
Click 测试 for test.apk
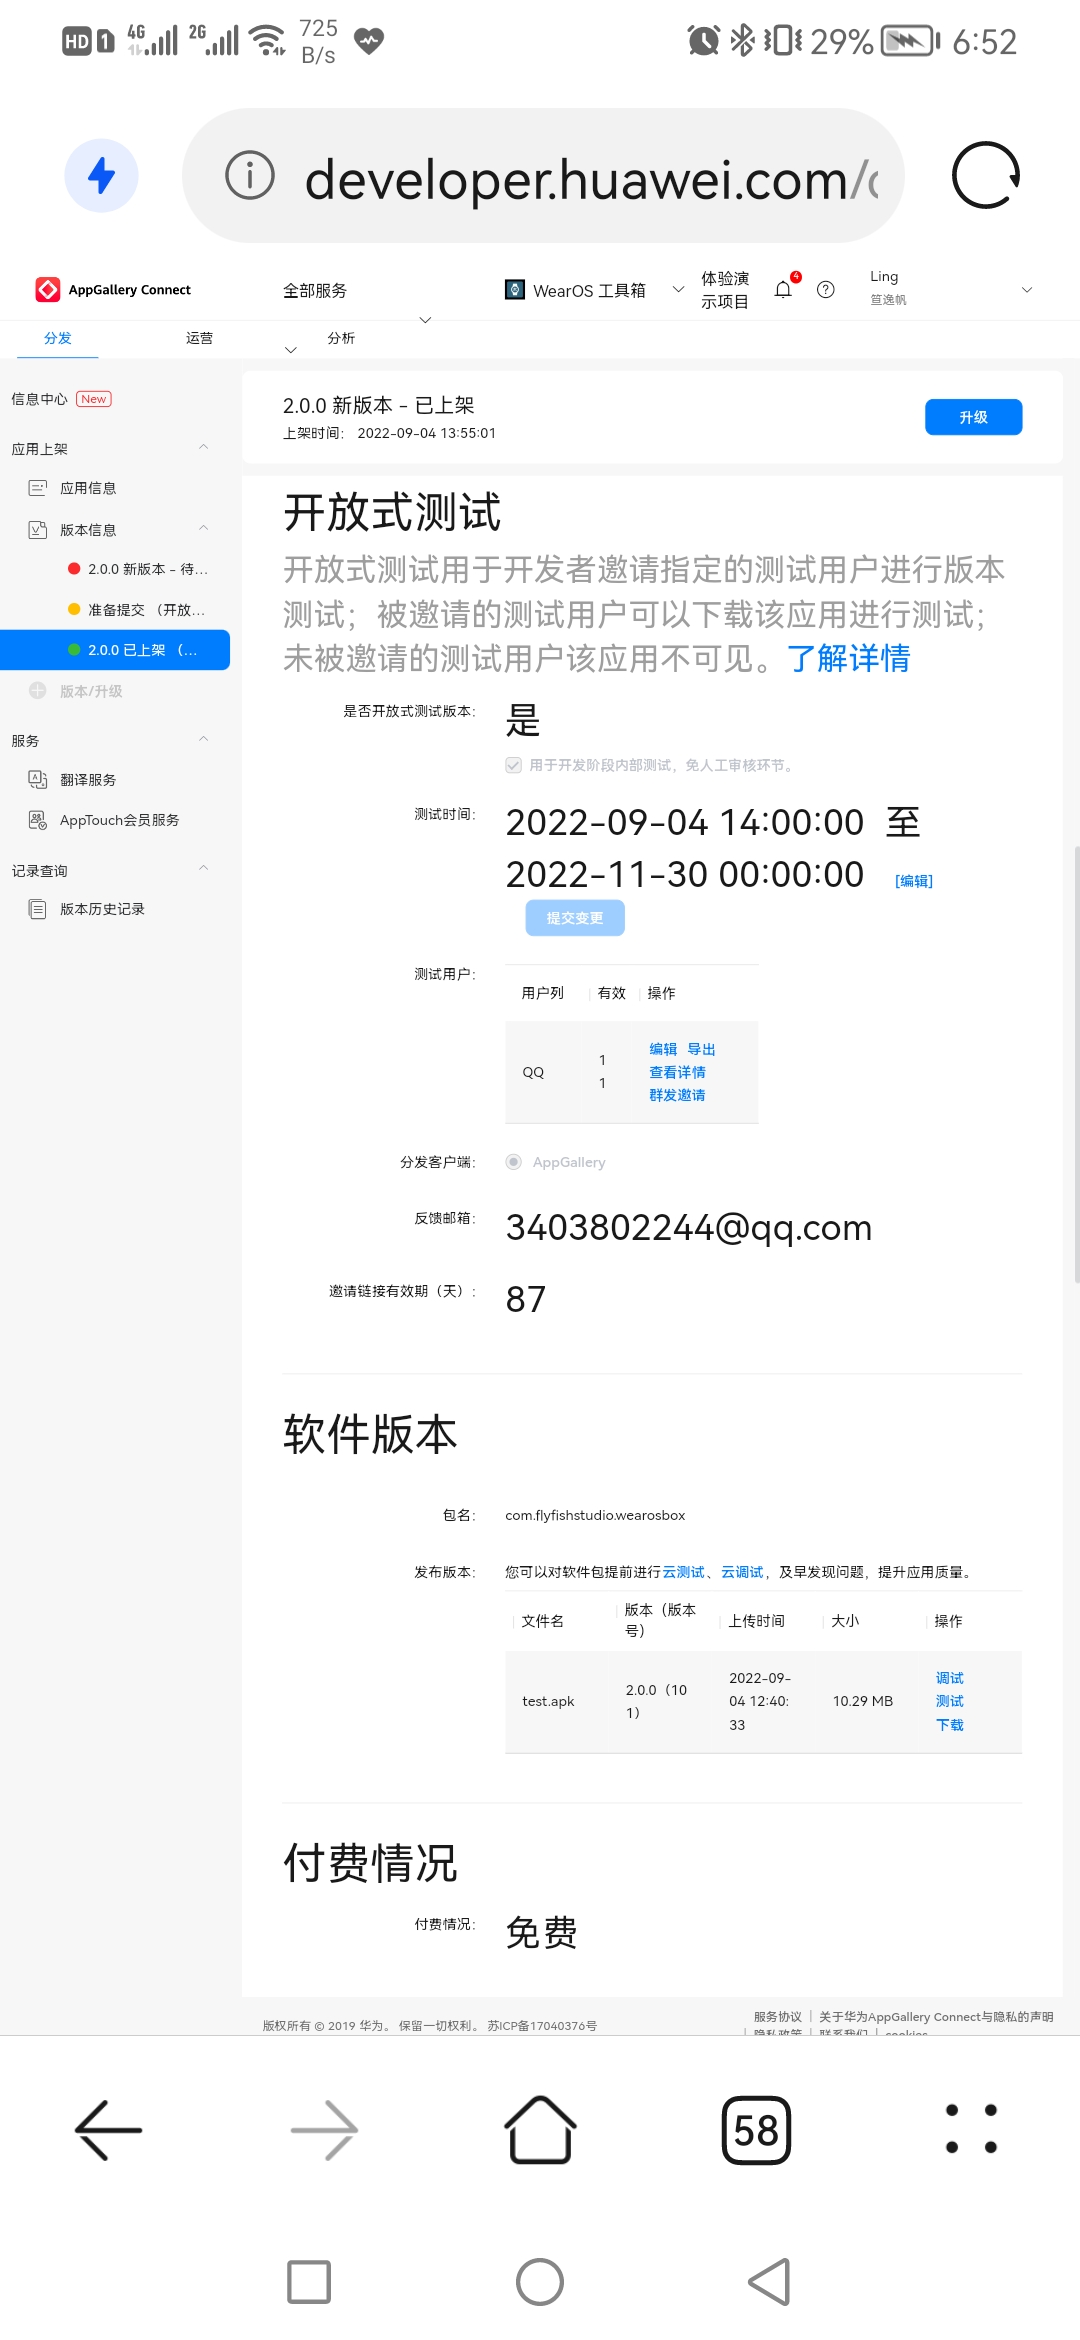pyautogui.click(x=949, y=1701)
